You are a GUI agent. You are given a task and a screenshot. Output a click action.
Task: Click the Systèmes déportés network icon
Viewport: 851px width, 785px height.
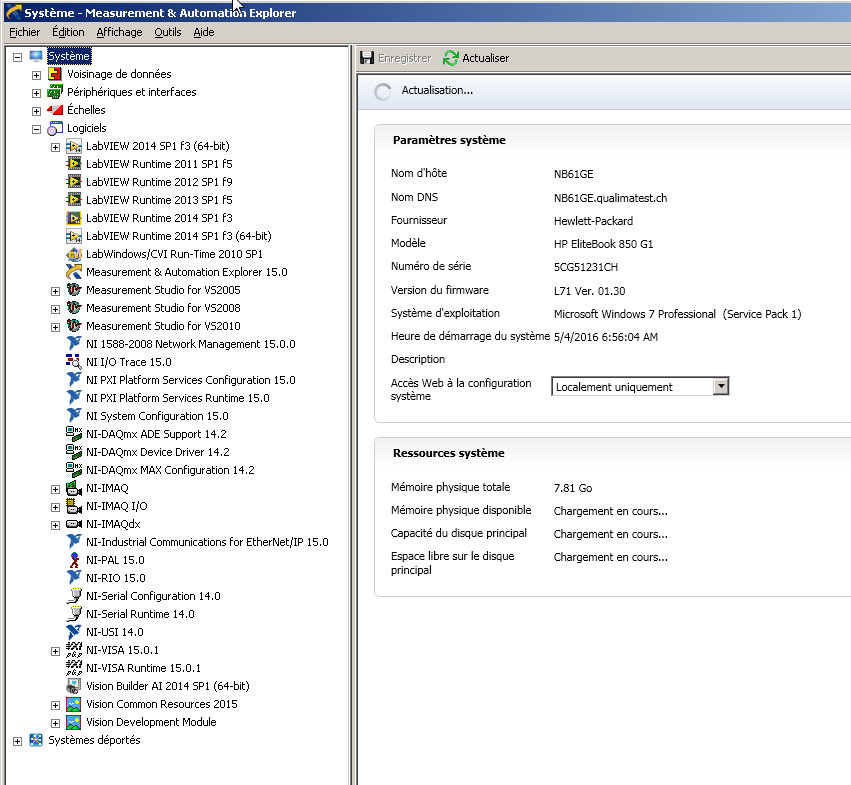[x=36, y=740]
